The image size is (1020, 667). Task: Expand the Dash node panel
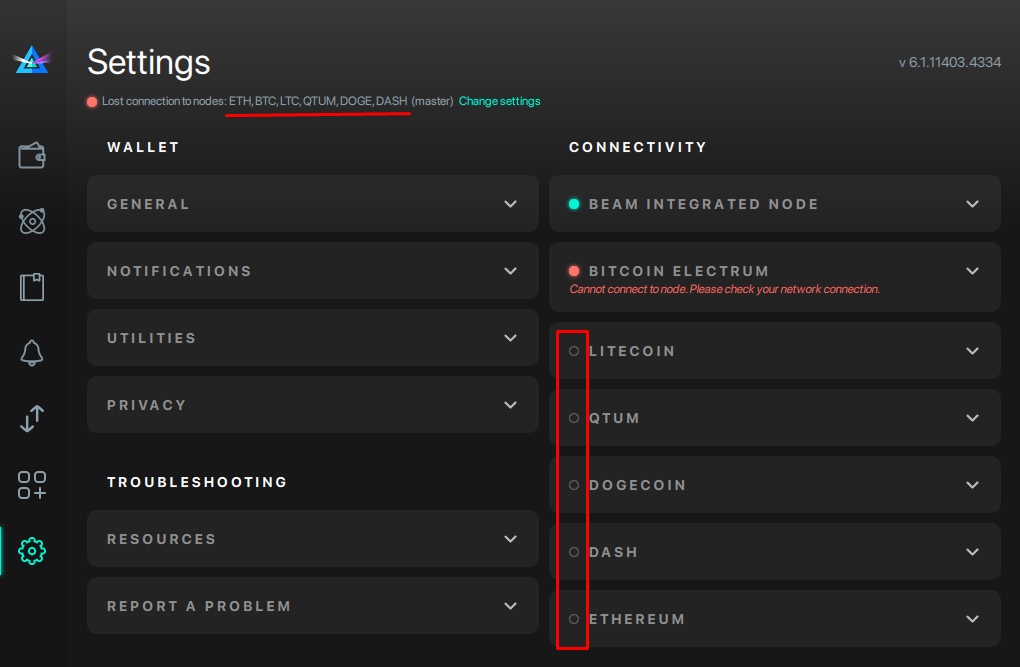pos(971,551)
